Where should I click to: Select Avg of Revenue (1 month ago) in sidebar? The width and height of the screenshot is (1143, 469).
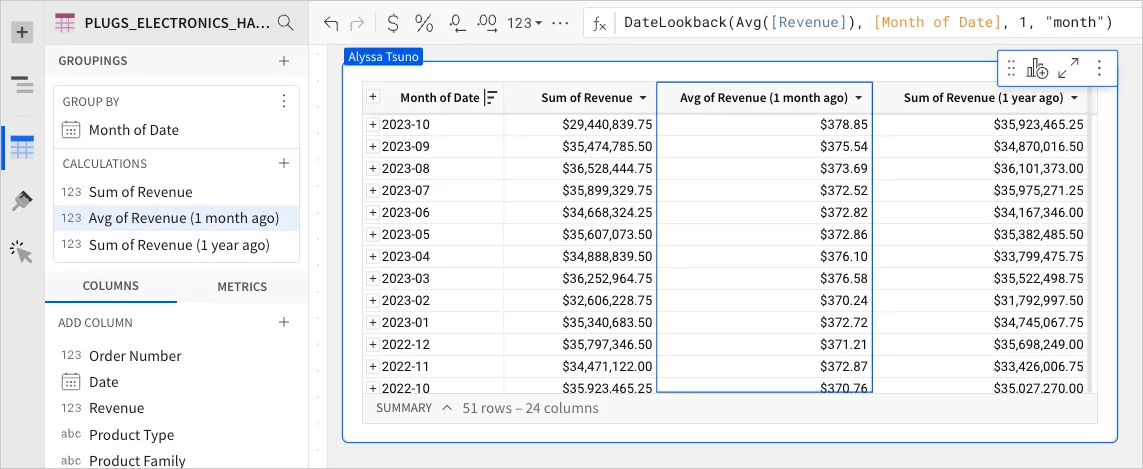click(x=176, y=218)
